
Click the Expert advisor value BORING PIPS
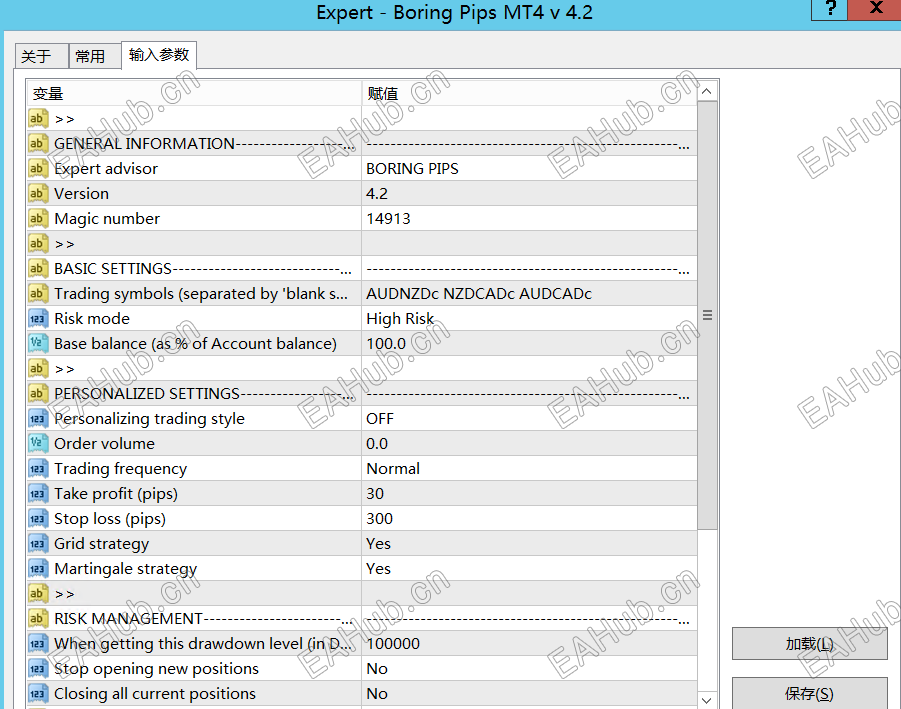click(529, 168)
